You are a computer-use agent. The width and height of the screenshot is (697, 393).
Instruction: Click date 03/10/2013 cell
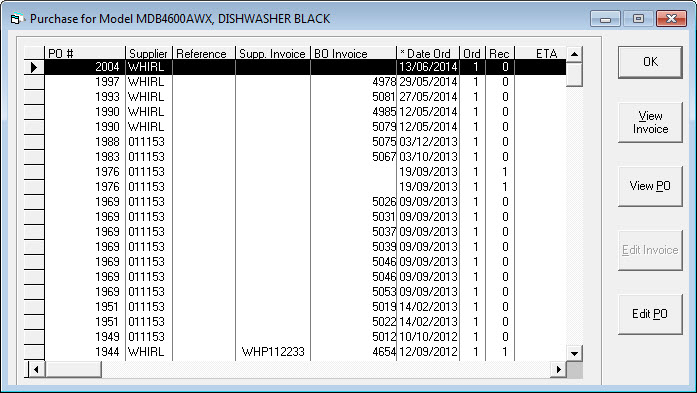(428, 157)
